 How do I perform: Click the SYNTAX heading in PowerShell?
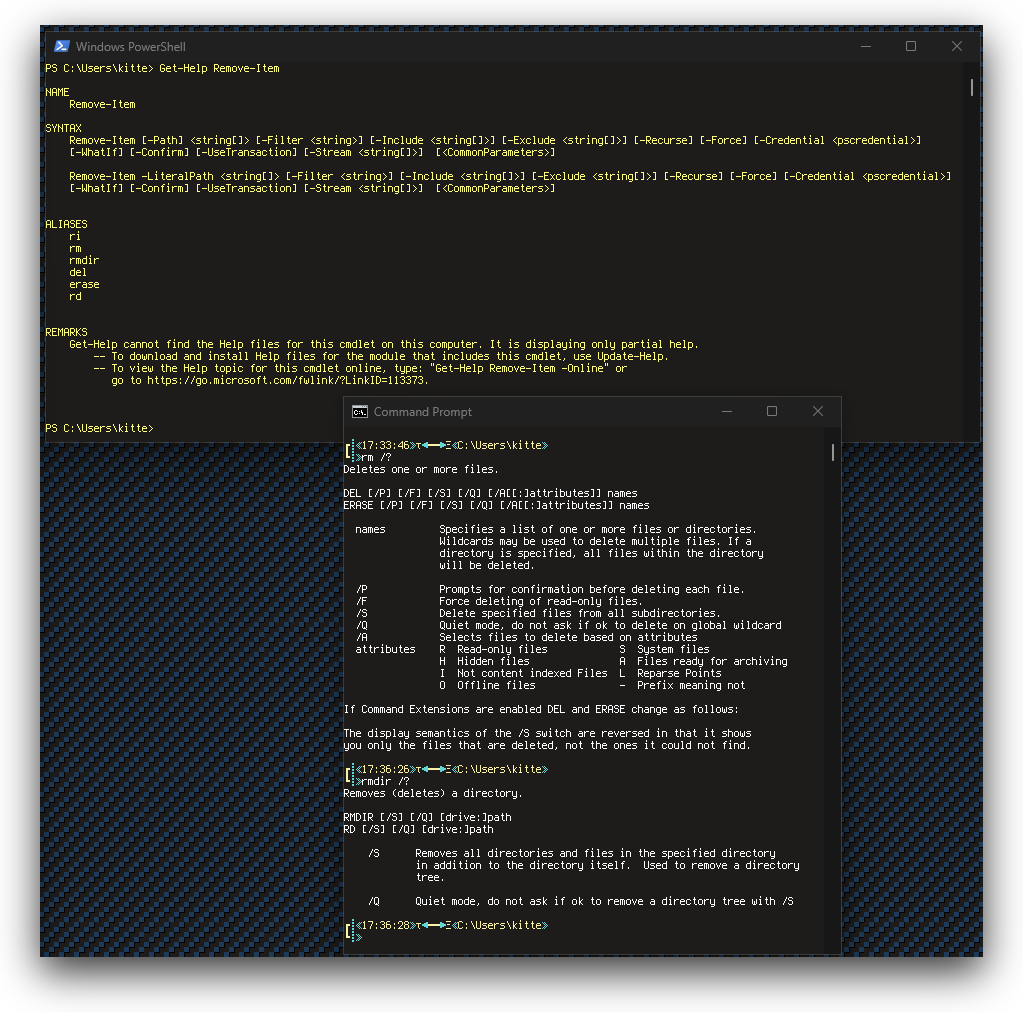tap(63, 128)
